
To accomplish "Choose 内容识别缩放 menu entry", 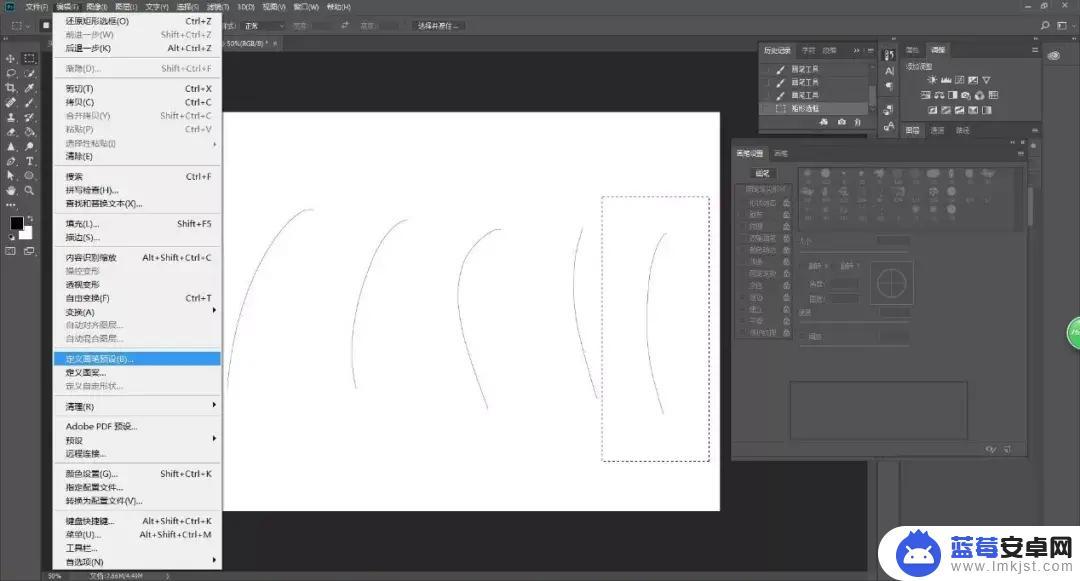I will click(x=137, y=257).
